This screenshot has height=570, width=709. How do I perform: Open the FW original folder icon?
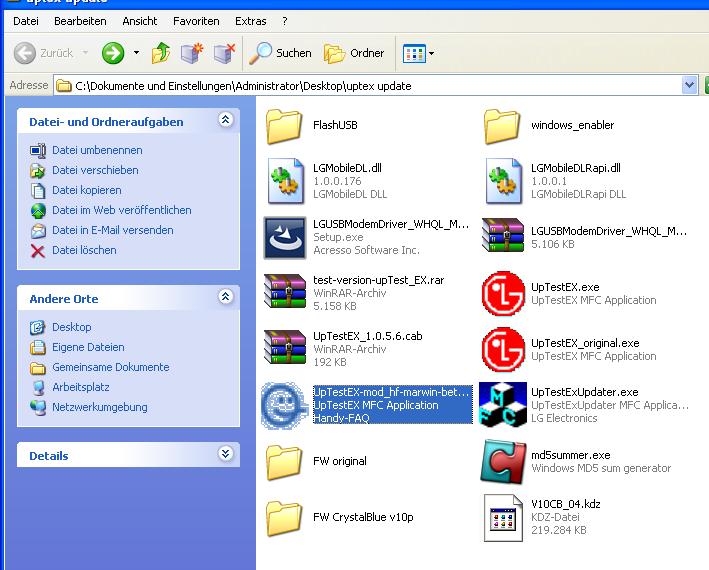click(284, 462)
